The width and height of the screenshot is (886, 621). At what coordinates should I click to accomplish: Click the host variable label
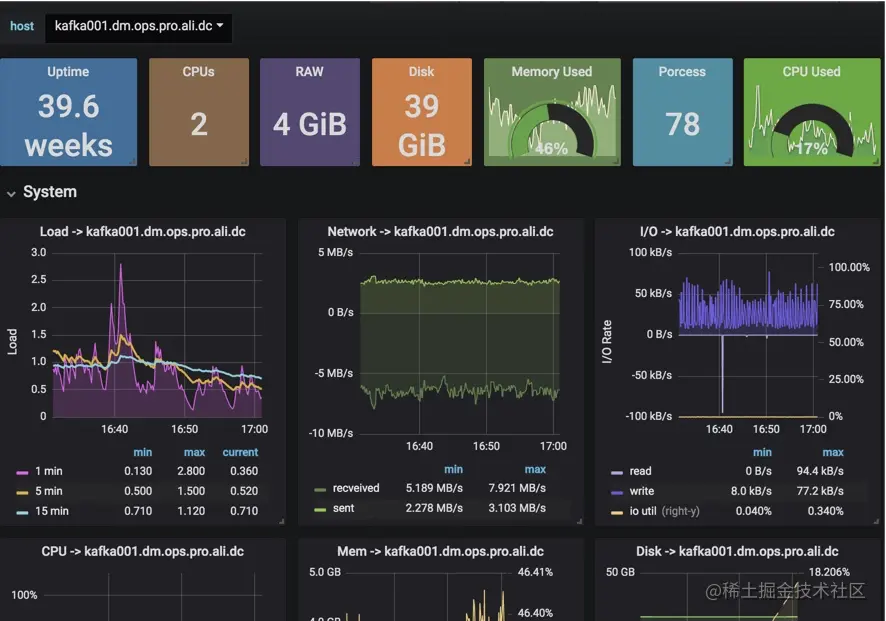[22, 27]
